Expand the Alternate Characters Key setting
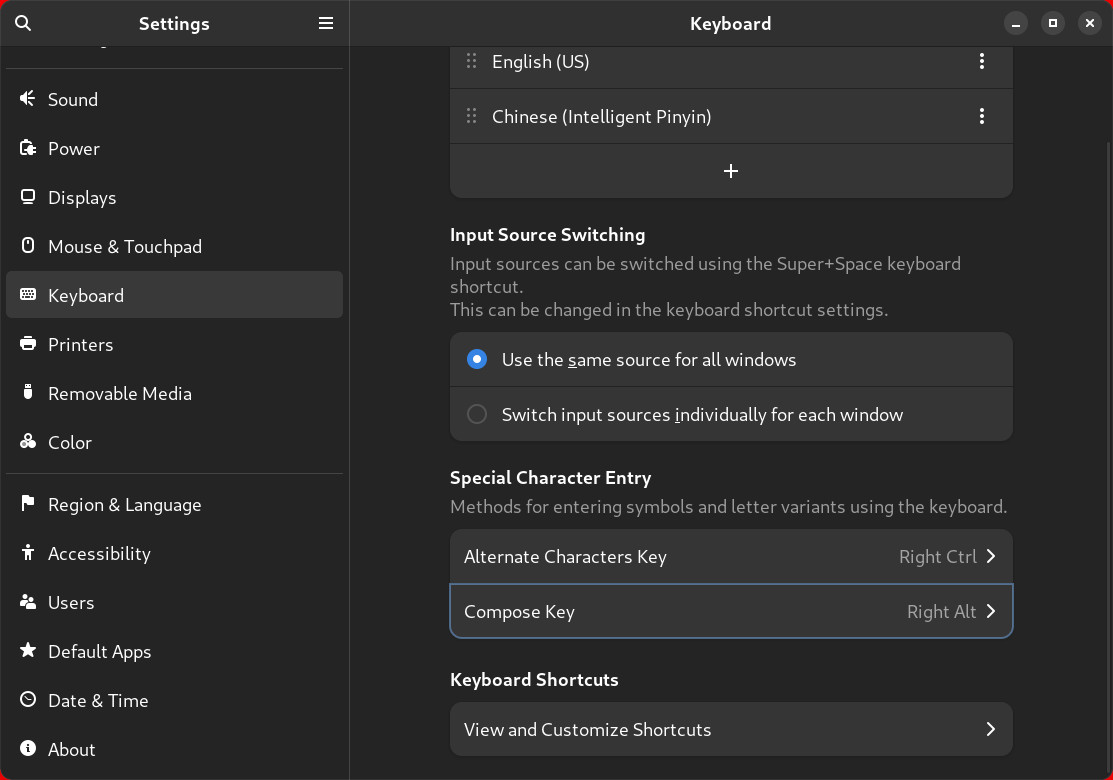The width and height of the screenshot is (1113, 780). click(731, 556)
